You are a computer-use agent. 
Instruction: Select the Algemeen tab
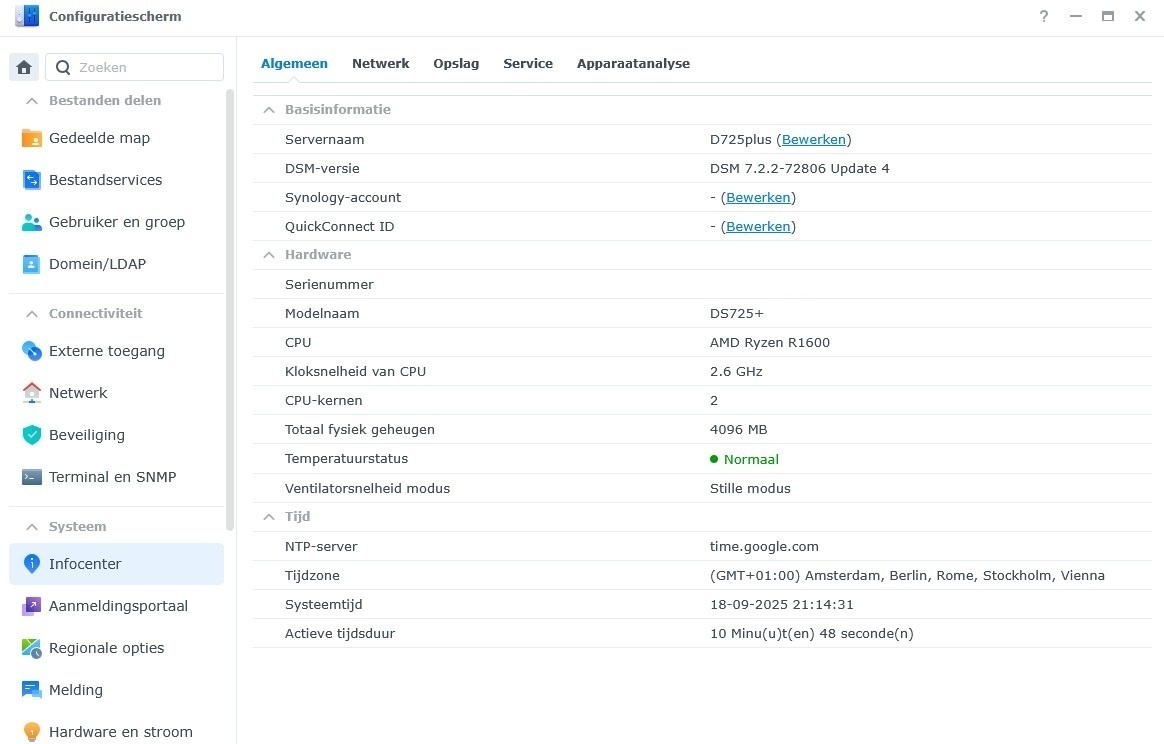click(x=294, y=64)
